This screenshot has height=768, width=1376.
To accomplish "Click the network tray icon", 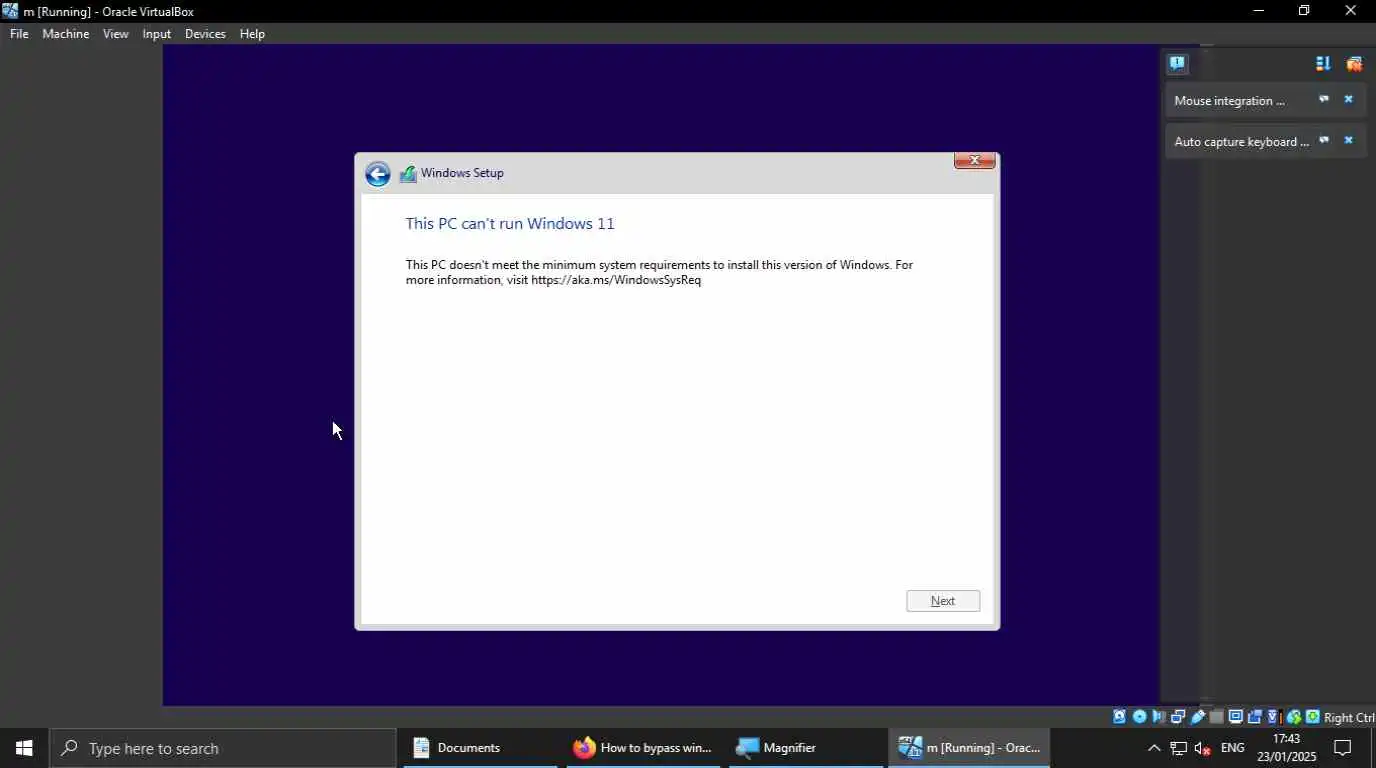I will pos(1179,748).
